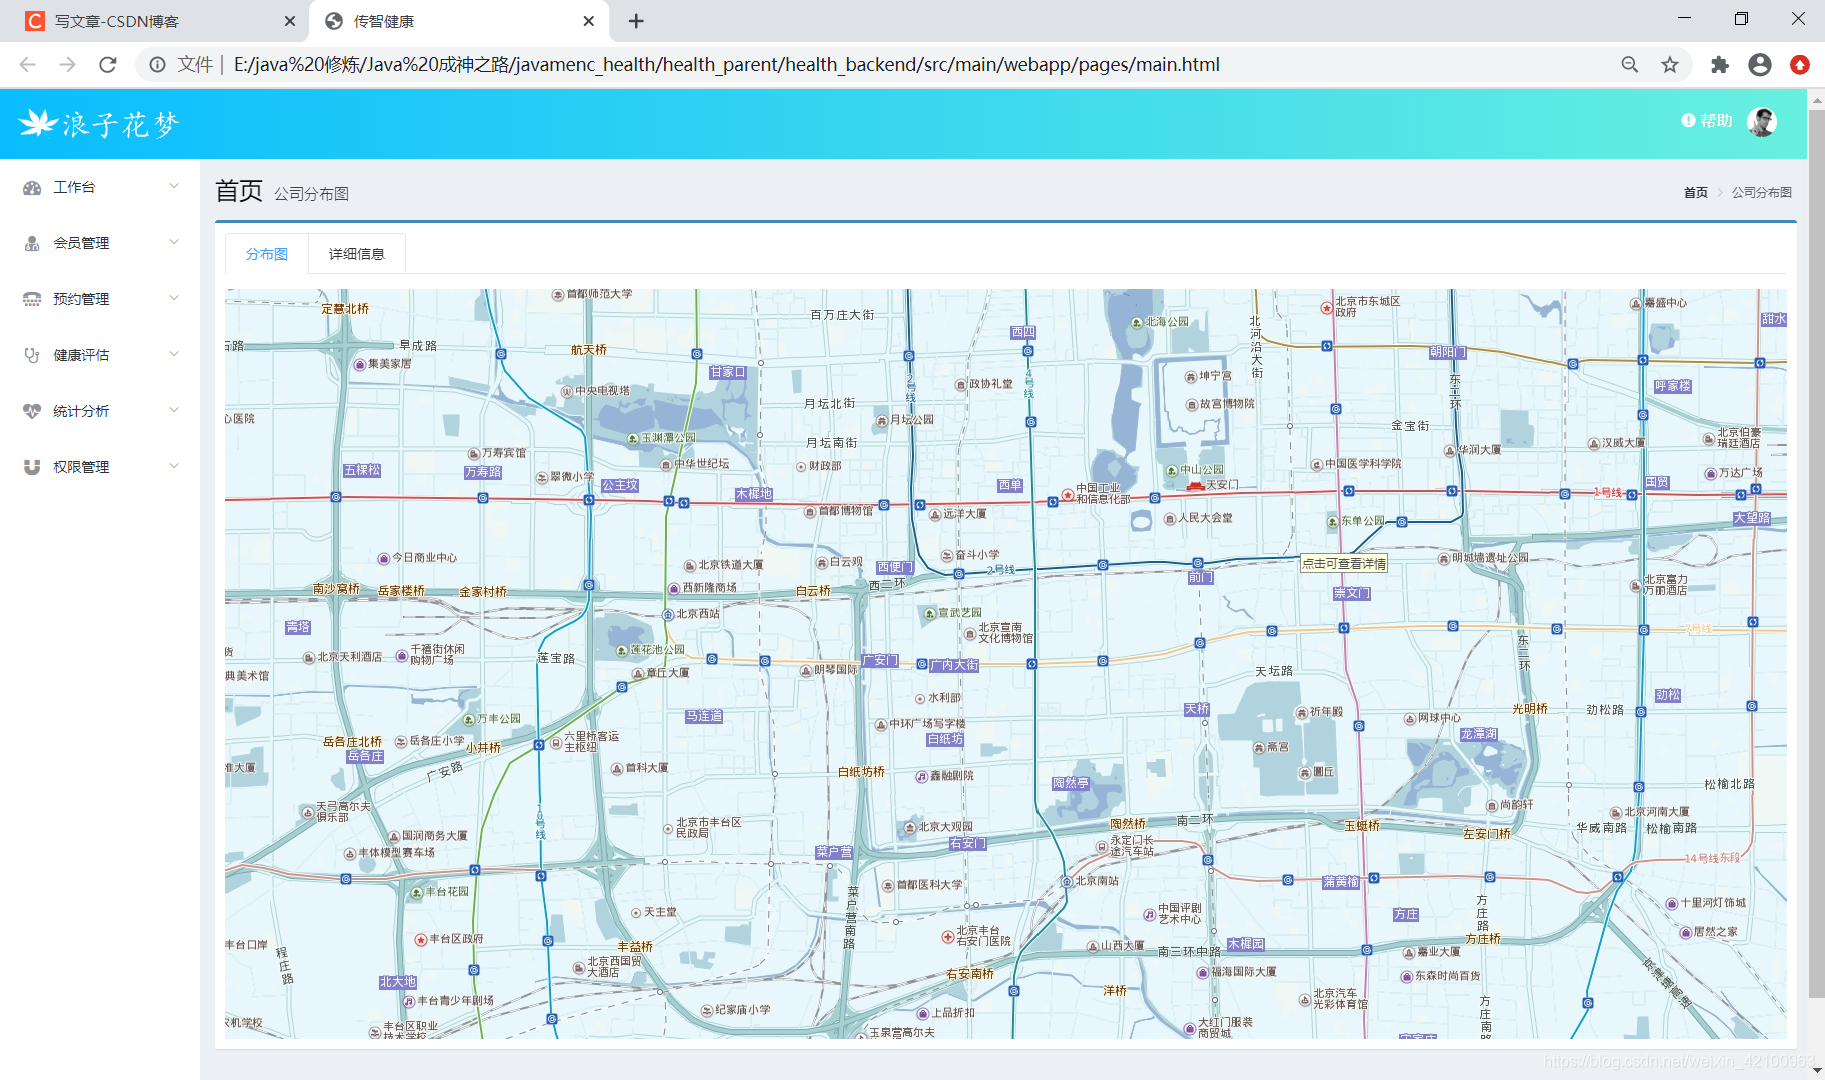Click the 玉渊潭公园 marker on map
Screen dimensions: 1825x1080
(x=633, y=439)
